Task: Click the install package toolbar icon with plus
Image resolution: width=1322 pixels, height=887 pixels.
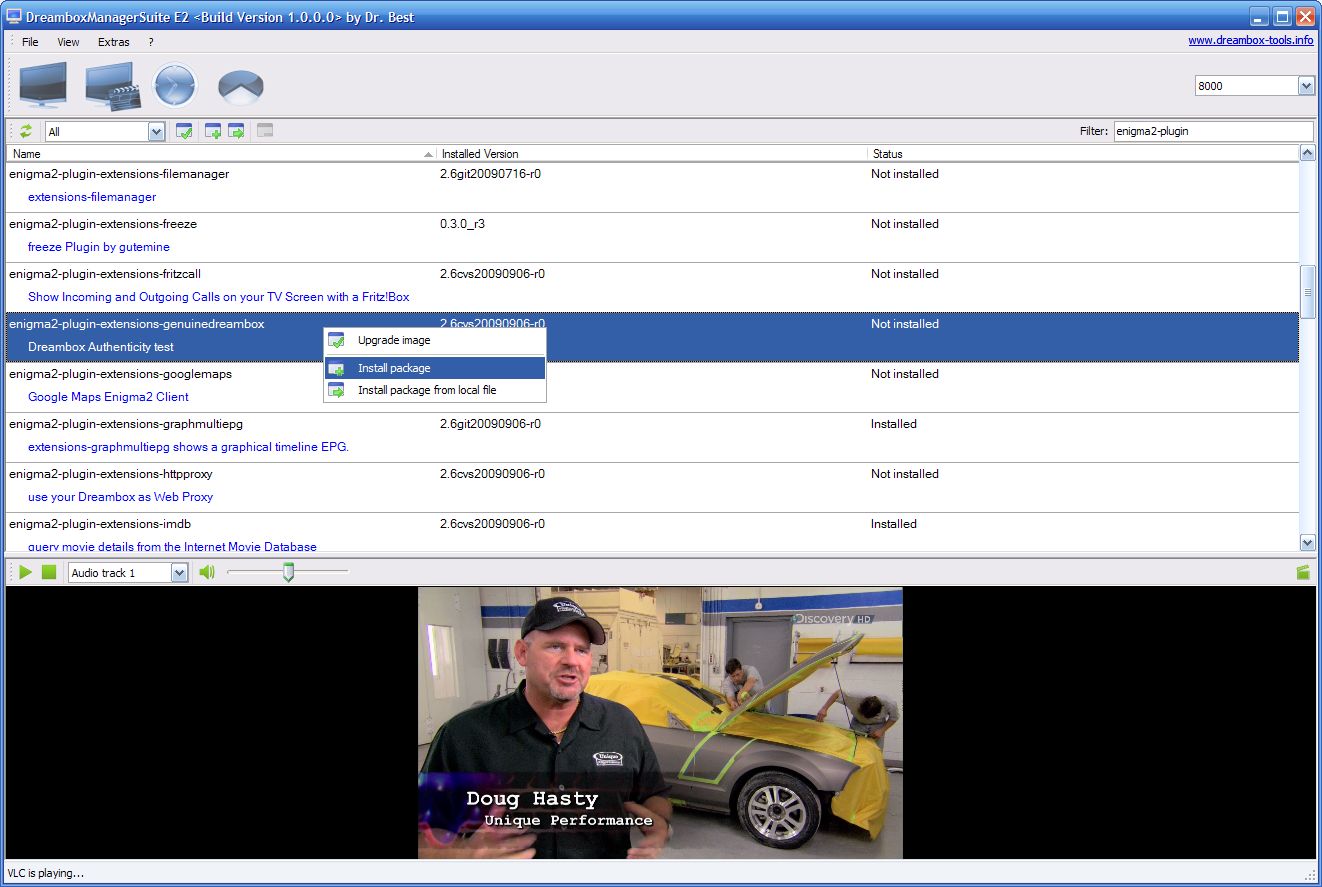Action: click(212, 131)
